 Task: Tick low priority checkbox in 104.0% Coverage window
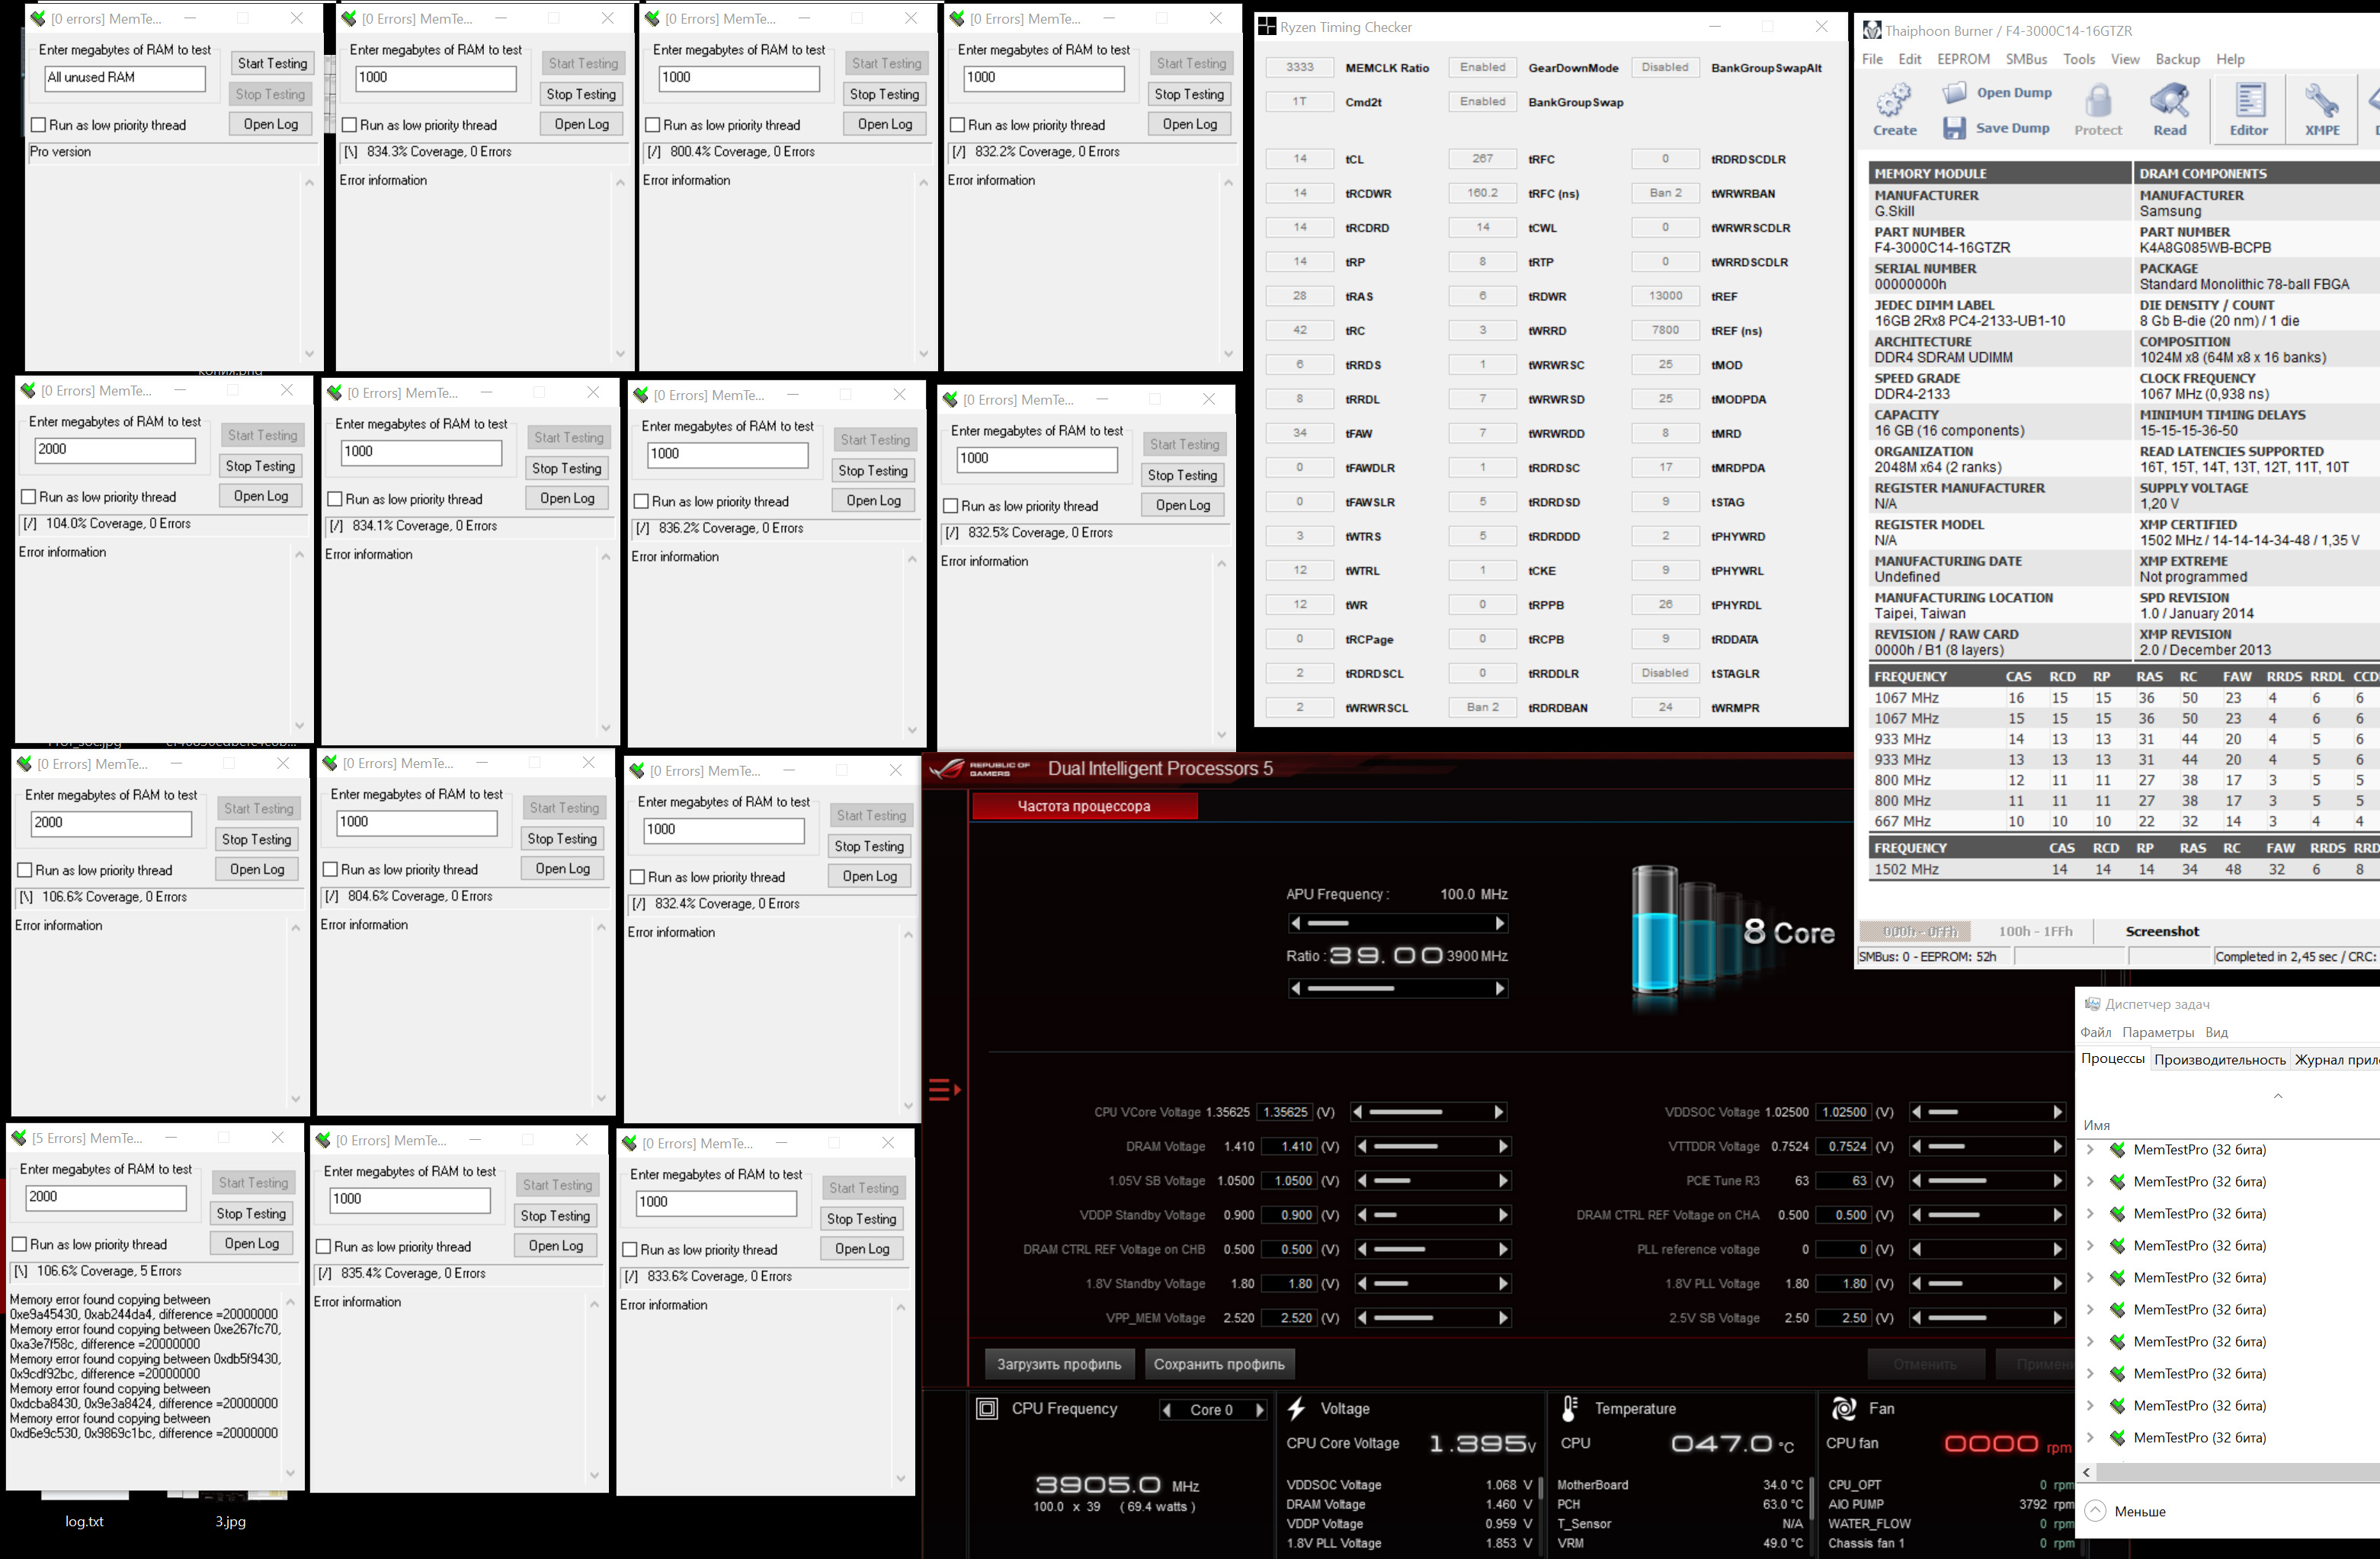(29, 497)
